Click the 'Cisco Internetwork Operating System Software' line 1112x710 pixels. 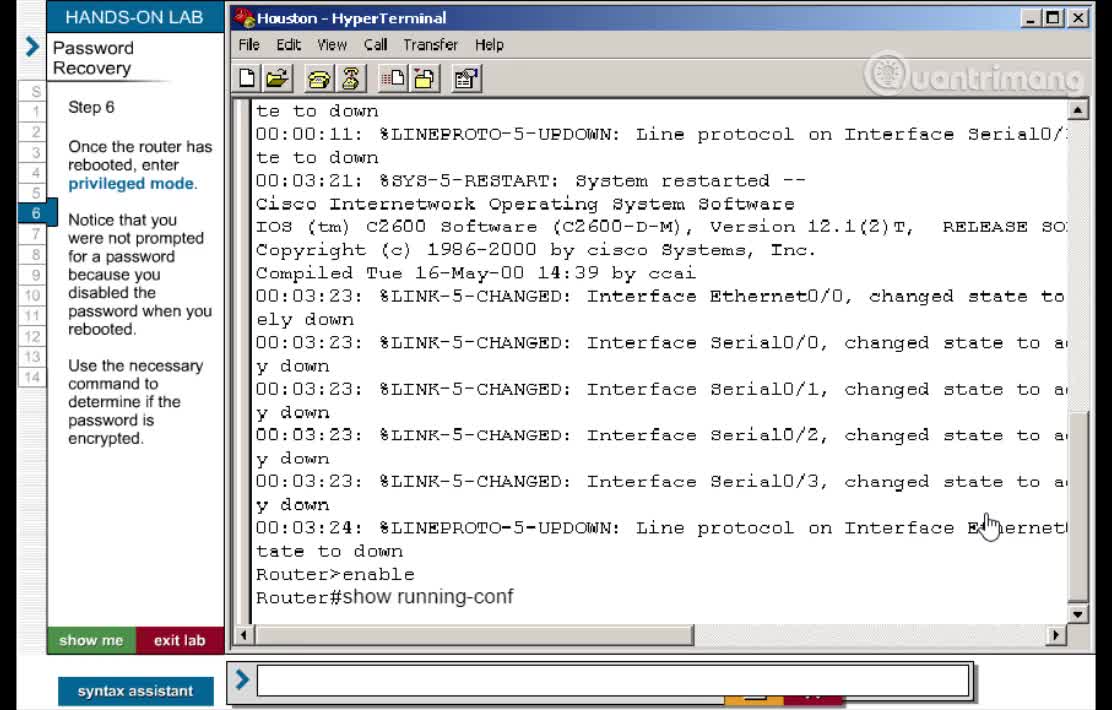click(x=525, y=204)
